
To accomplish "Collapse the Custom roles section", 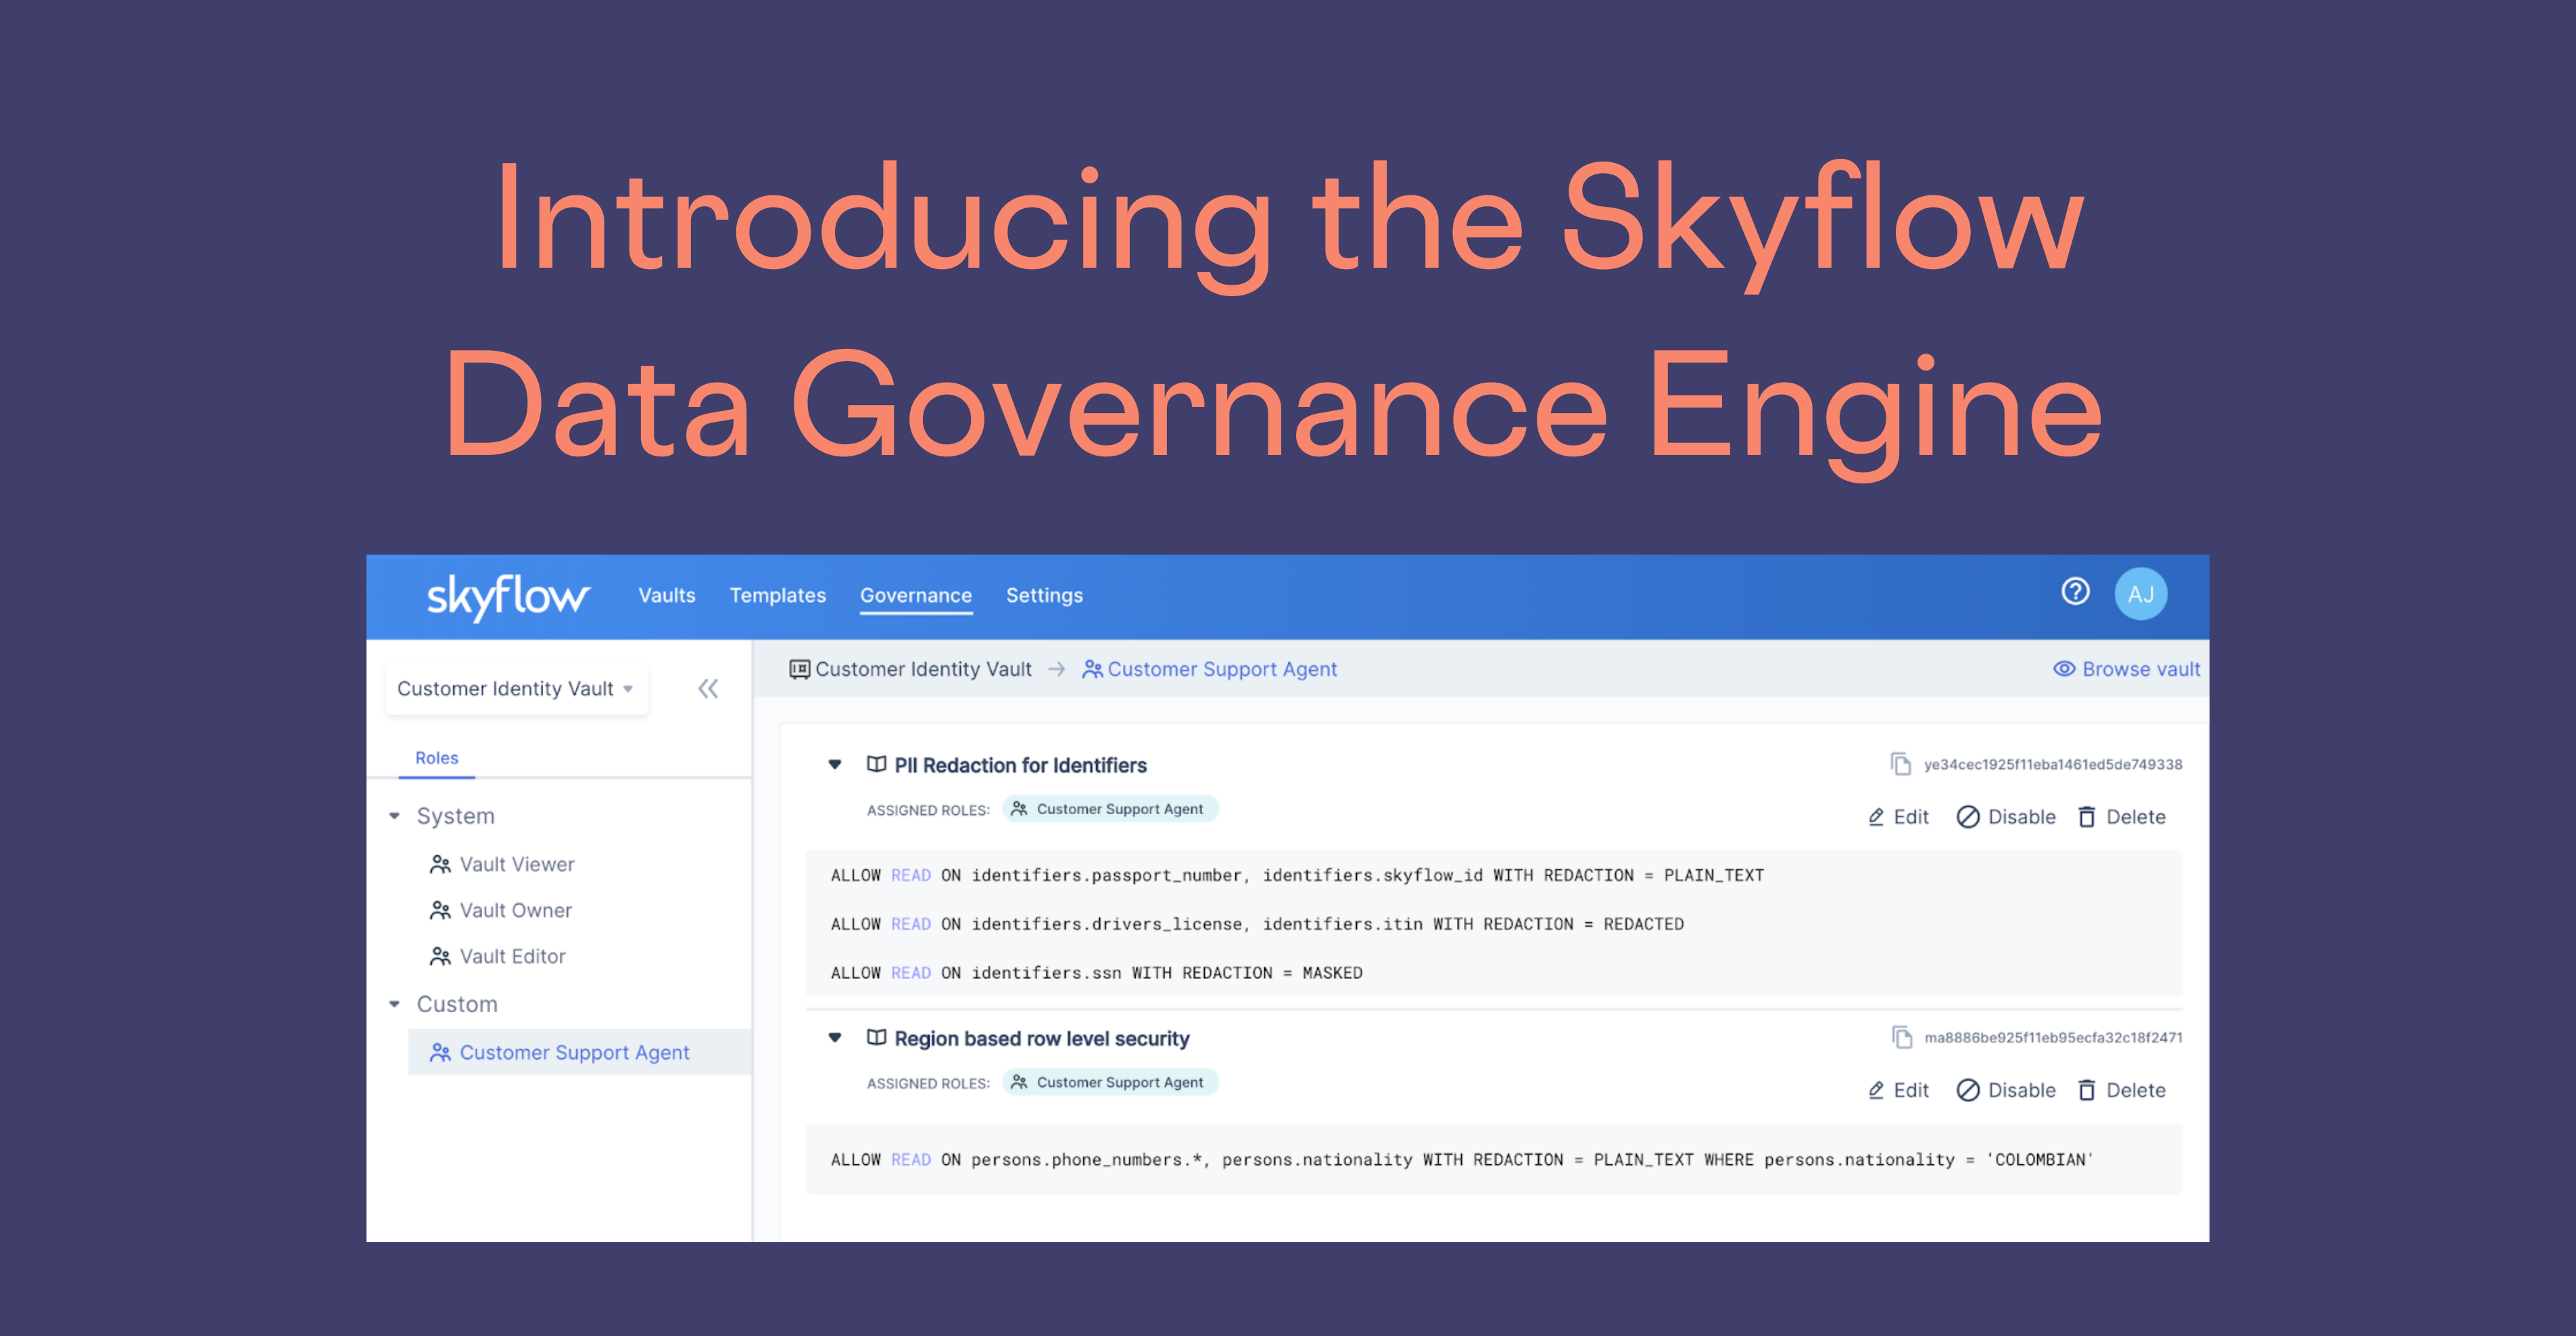I will 393,1003.
